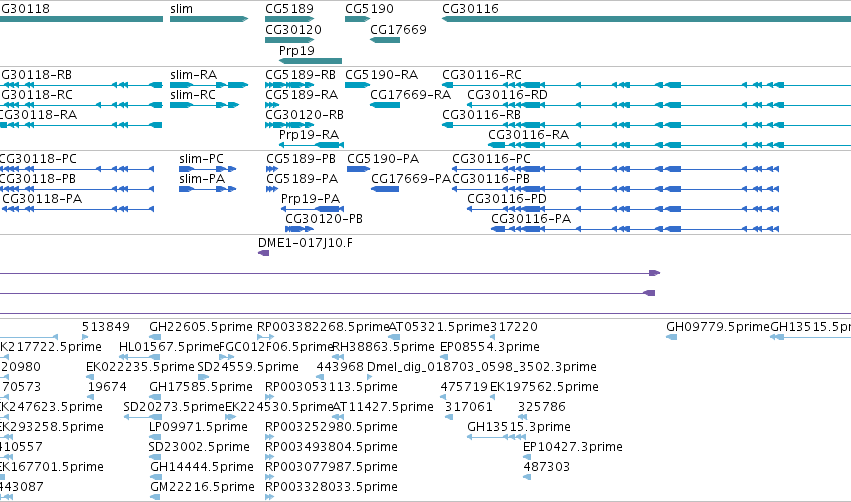Click the CG5190-PA protein label
The width and height of the screenshot is (851, 502).
point(383,159)
